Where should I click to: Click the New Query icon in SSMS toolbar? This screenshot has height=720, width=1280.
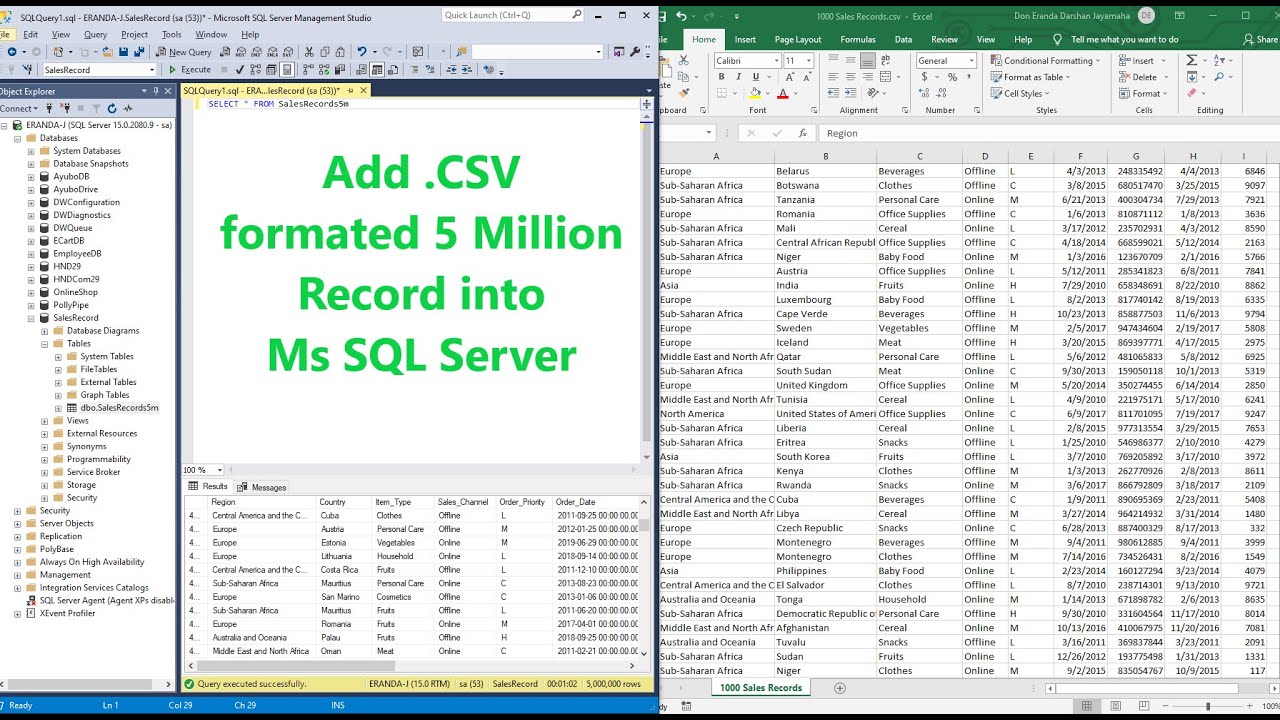coord(183,52)
